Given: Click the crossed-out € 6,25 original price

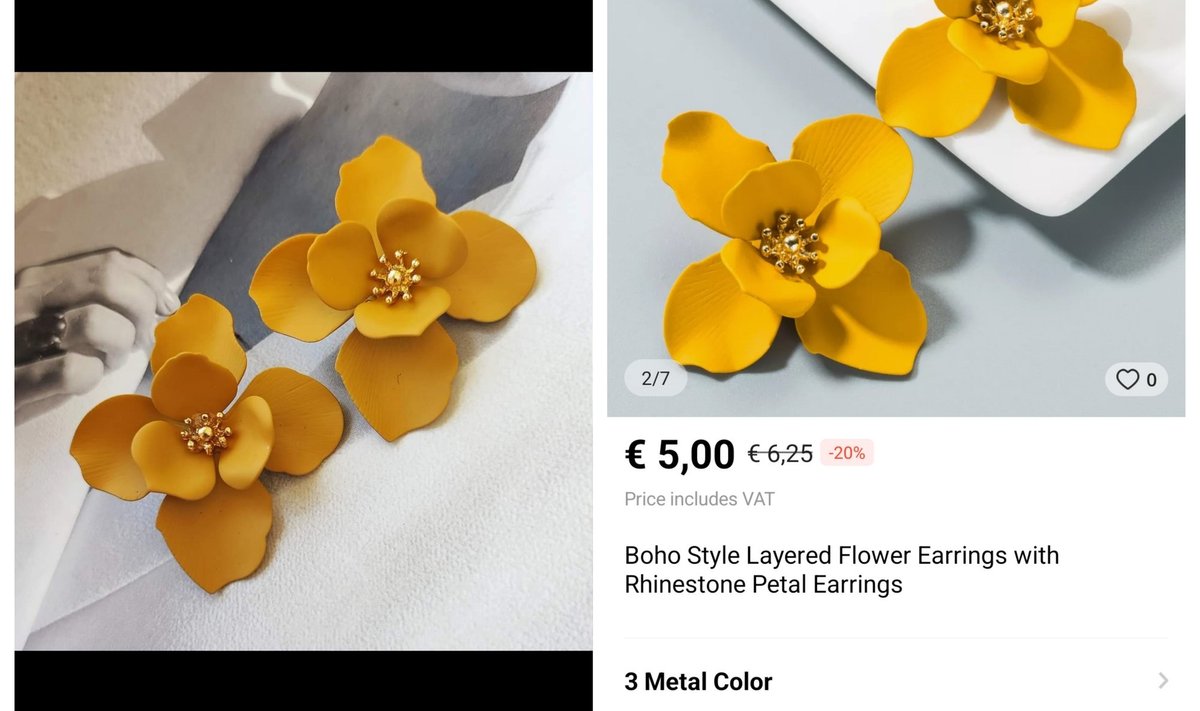Looking at the screenshot, I should pos(780,453).
